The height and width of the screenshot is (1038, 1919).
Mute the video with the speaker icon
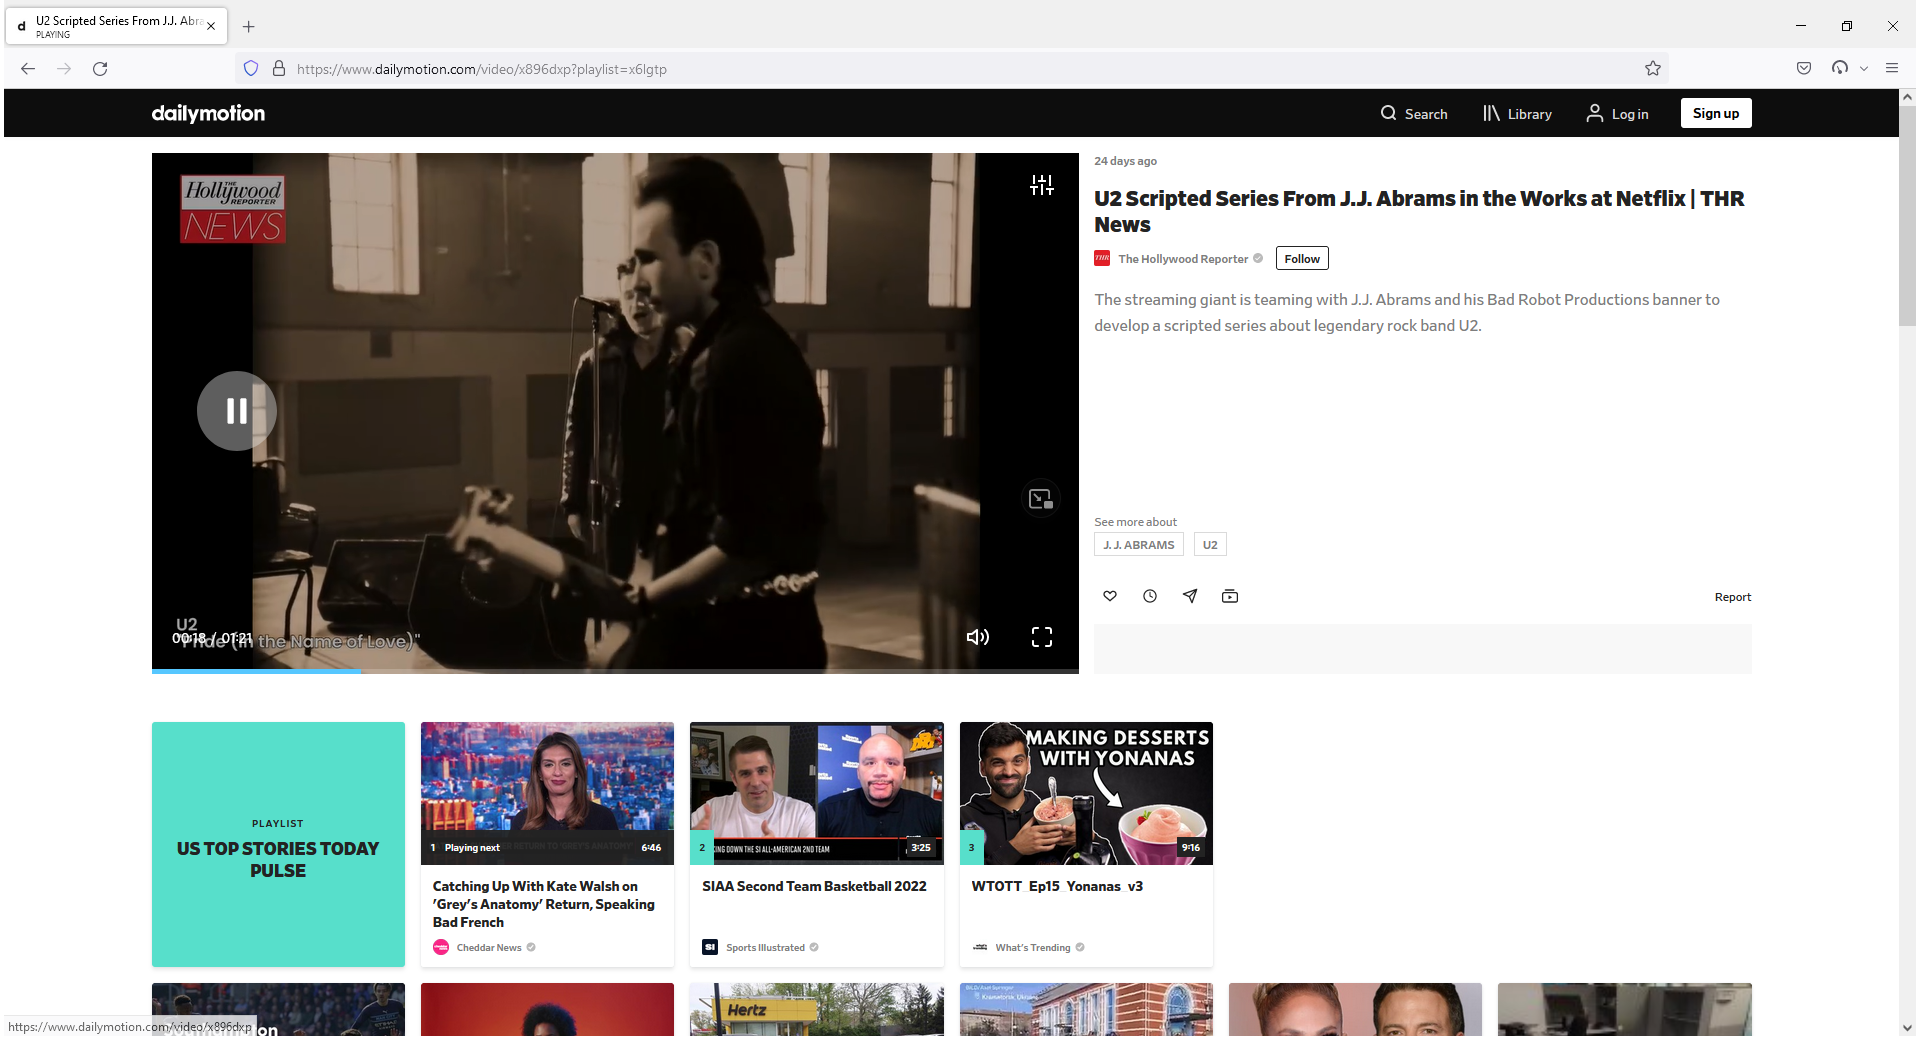click(977, 636)
